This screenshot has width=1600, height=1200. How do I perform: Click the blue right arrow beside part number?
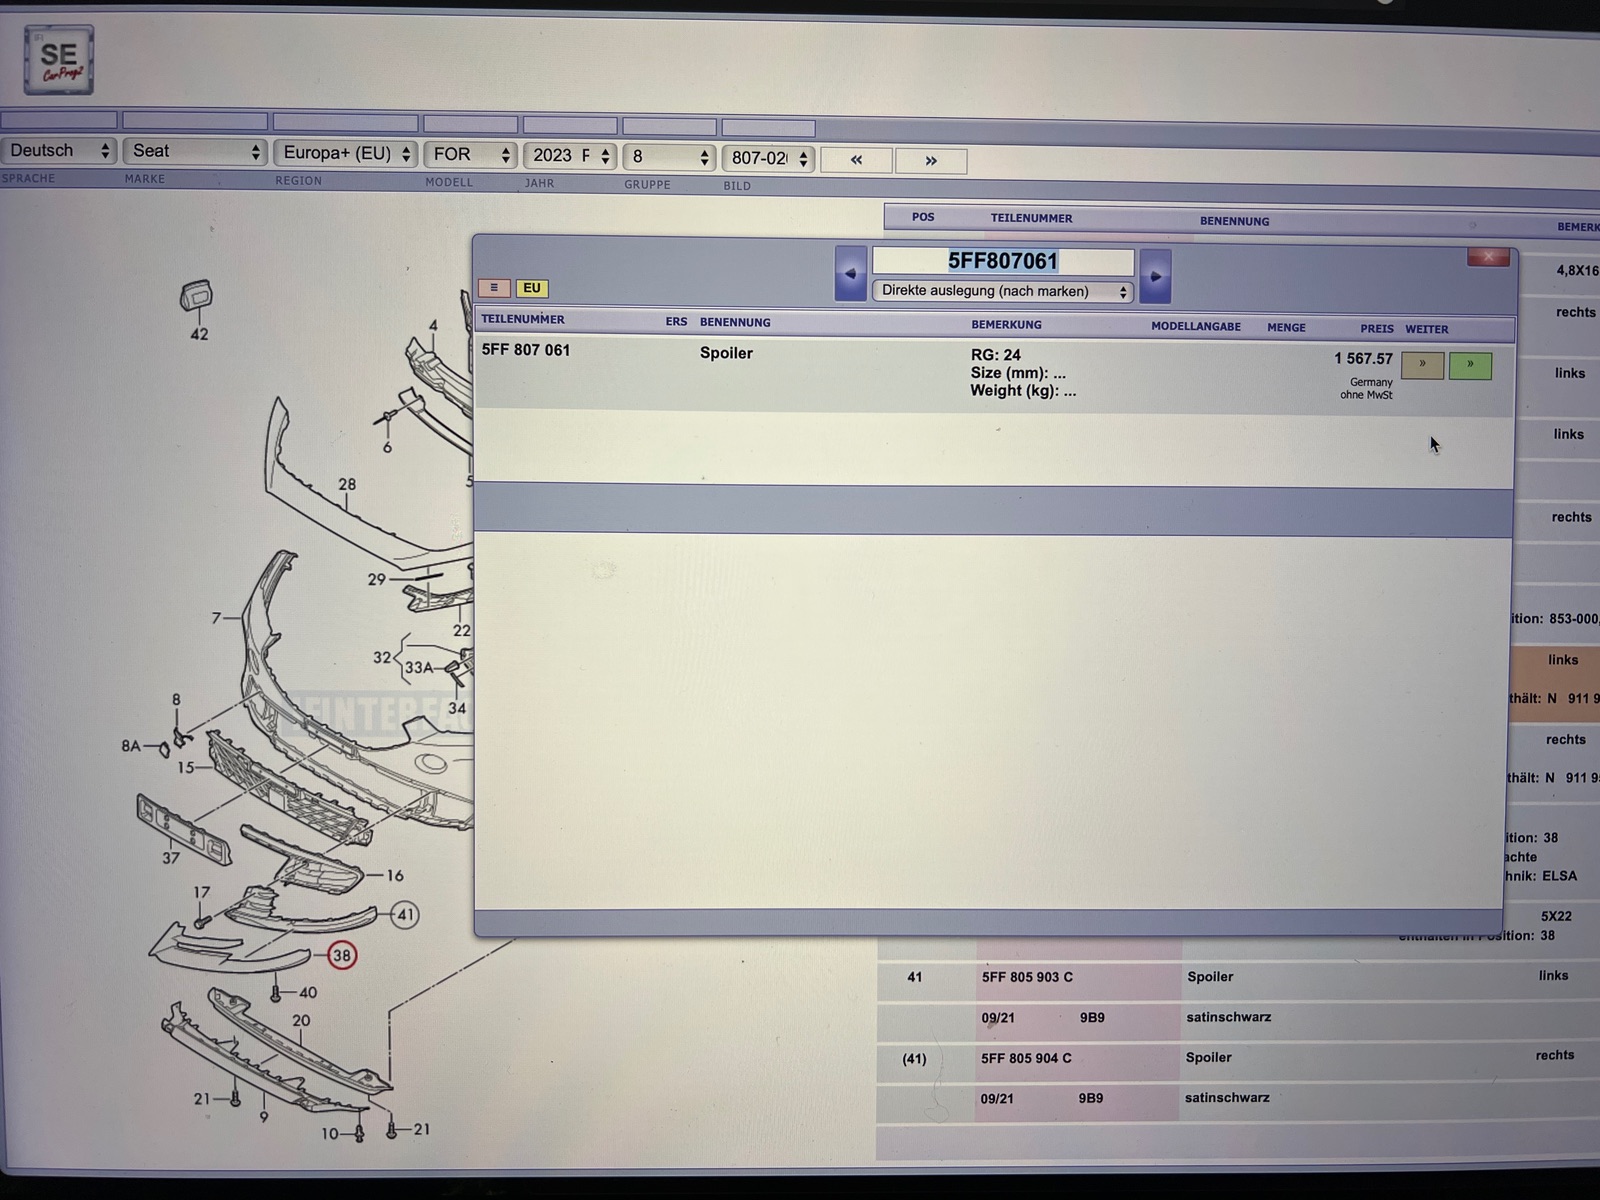1155,276
